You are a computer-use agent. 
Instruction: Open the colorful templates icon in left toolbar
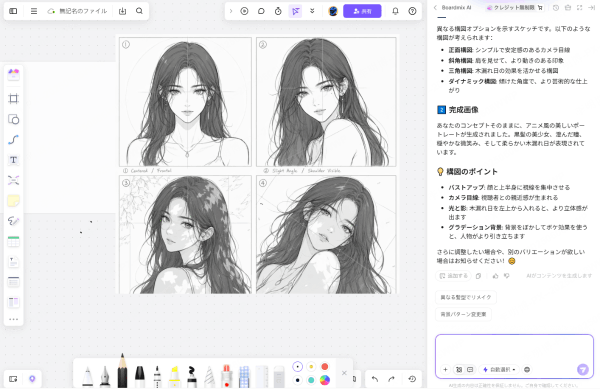[x=13, y=73]
